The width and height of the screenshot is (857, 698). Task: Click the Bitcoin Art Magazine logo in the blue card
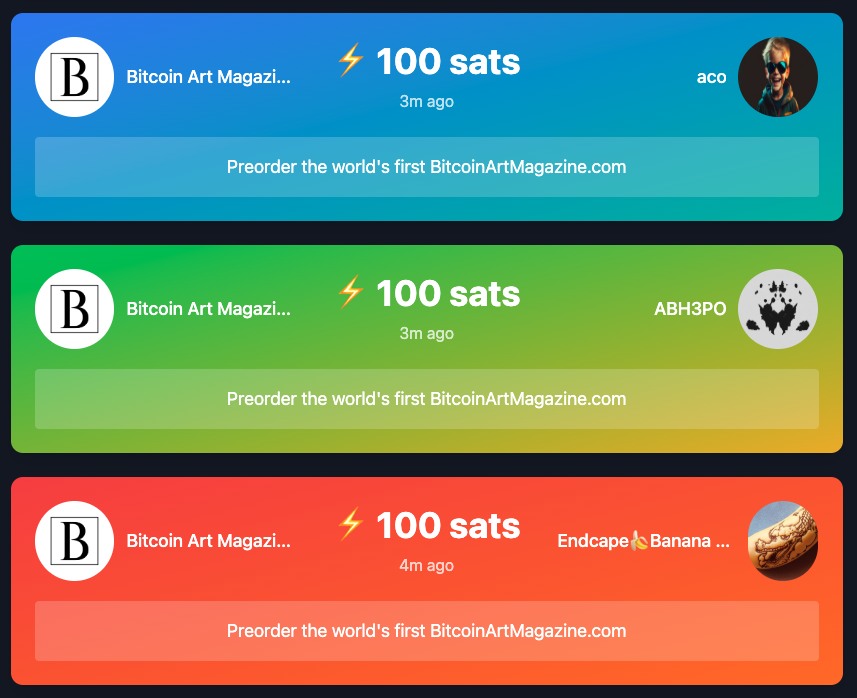coord(75,77)
